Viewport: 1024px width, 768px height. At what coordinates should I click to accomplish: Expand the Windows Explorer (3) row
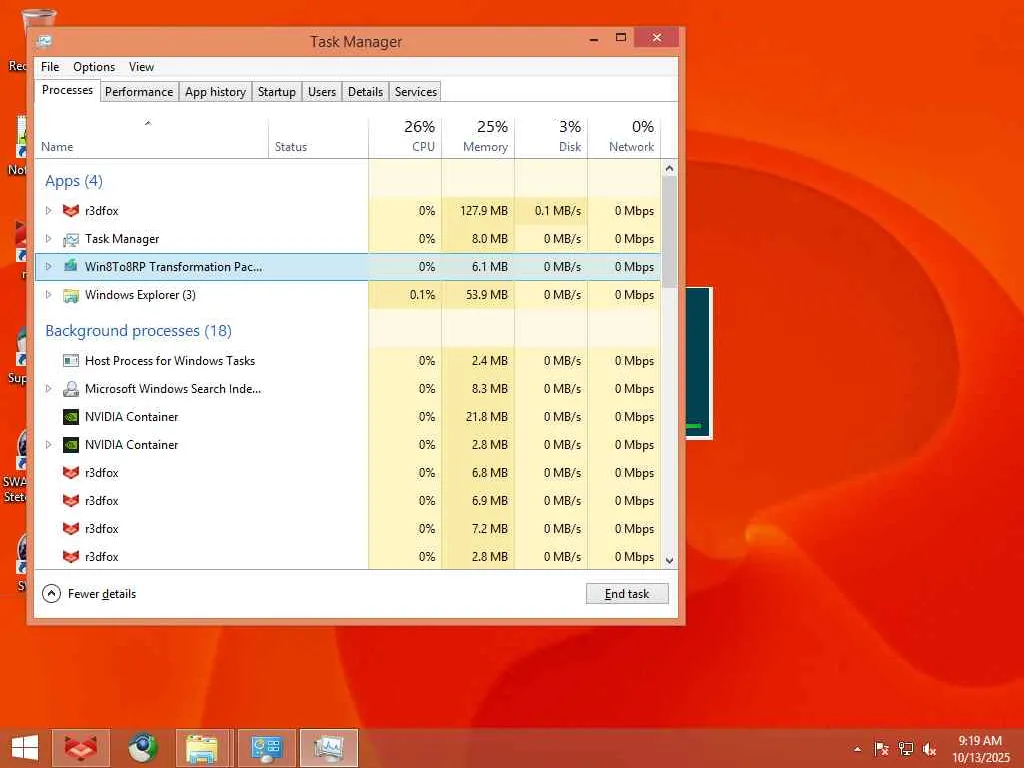[48, 295]
